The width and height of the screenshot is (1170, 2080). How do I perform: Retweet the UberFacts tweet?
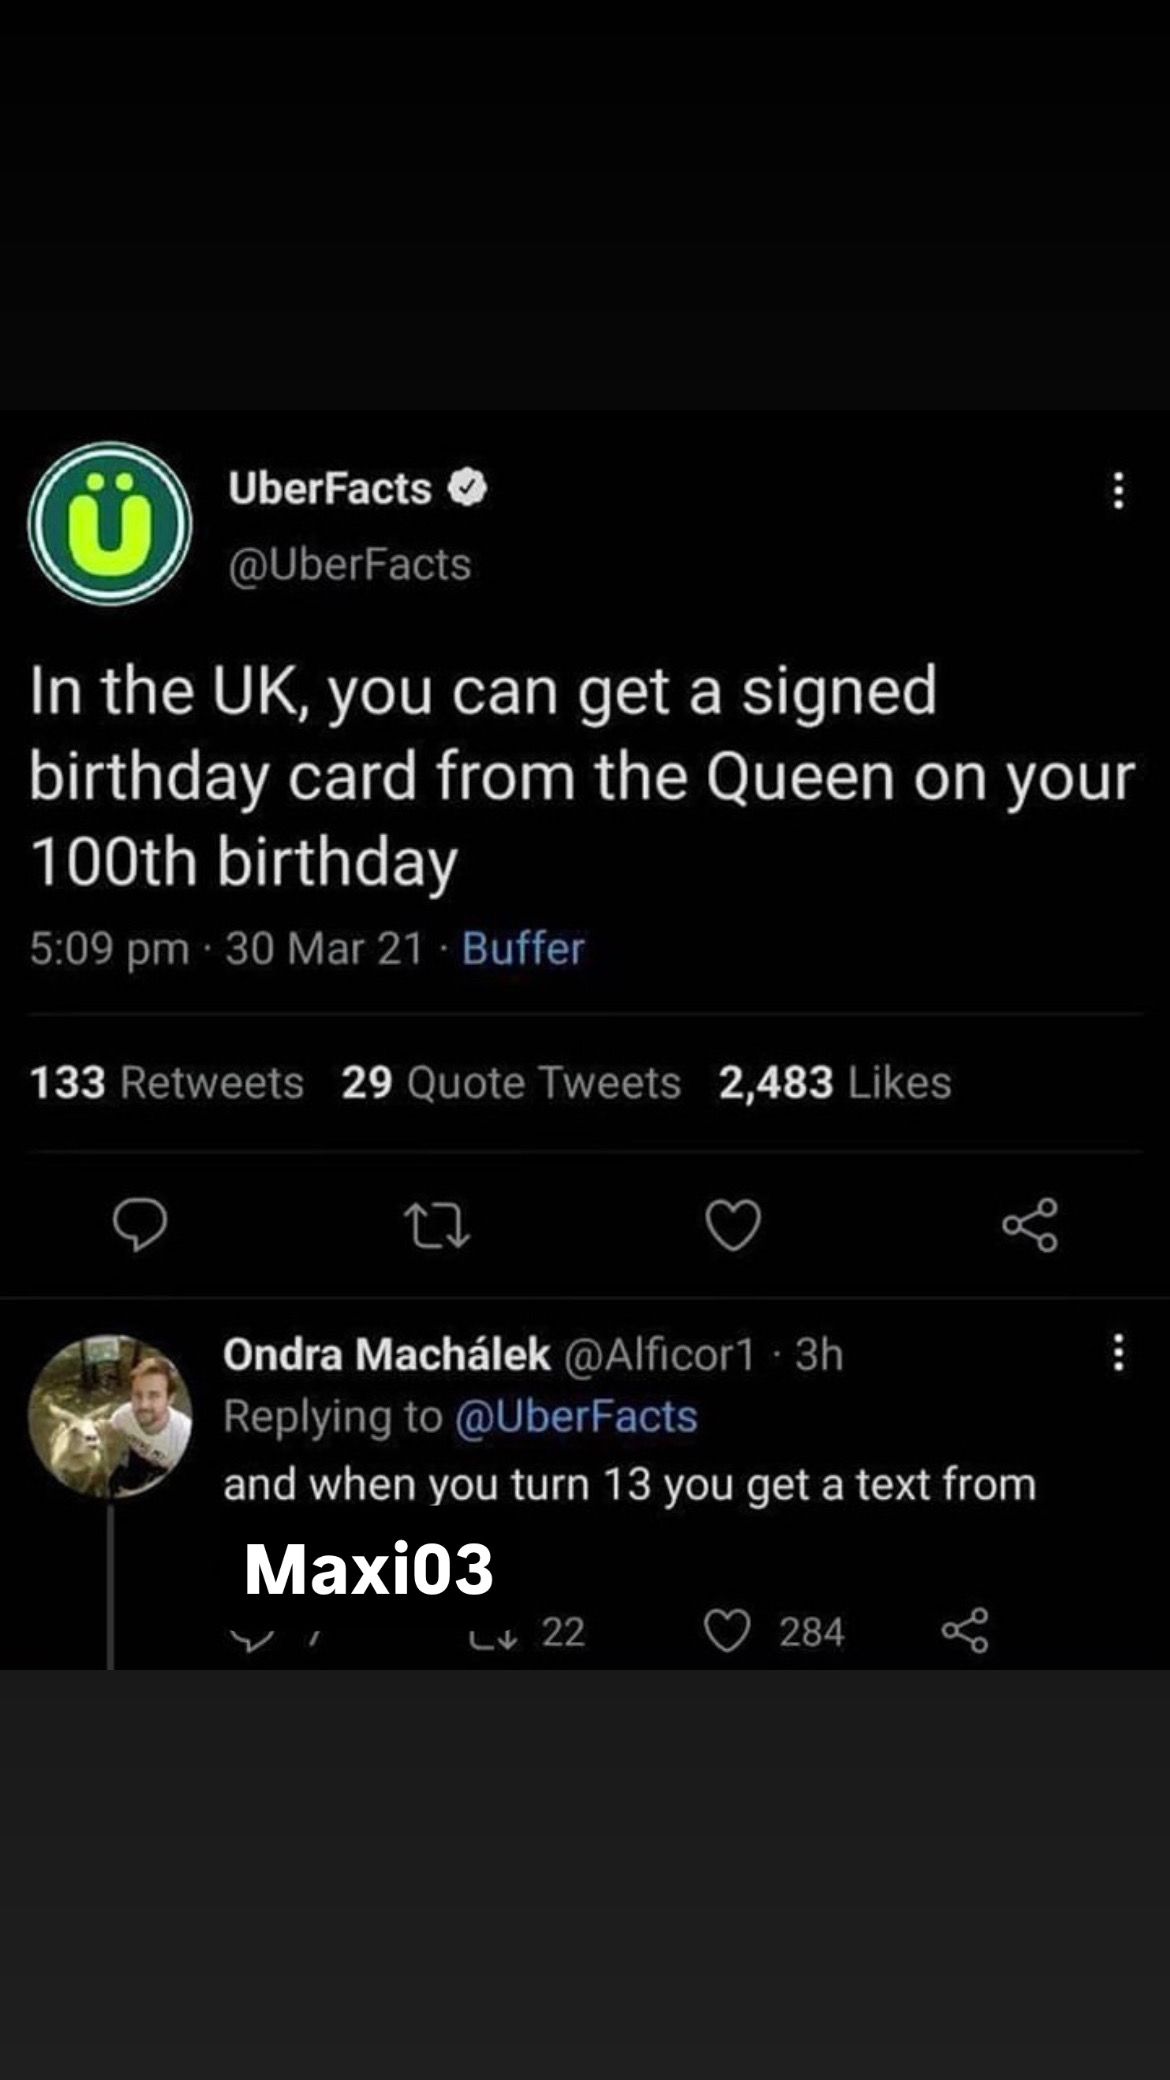(x=436, y=1225)
